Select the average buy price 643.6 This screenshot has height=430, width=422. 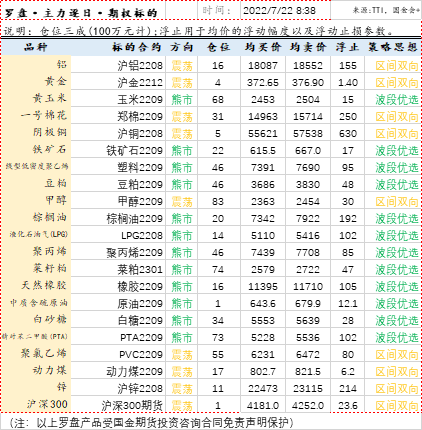point(263,304)
